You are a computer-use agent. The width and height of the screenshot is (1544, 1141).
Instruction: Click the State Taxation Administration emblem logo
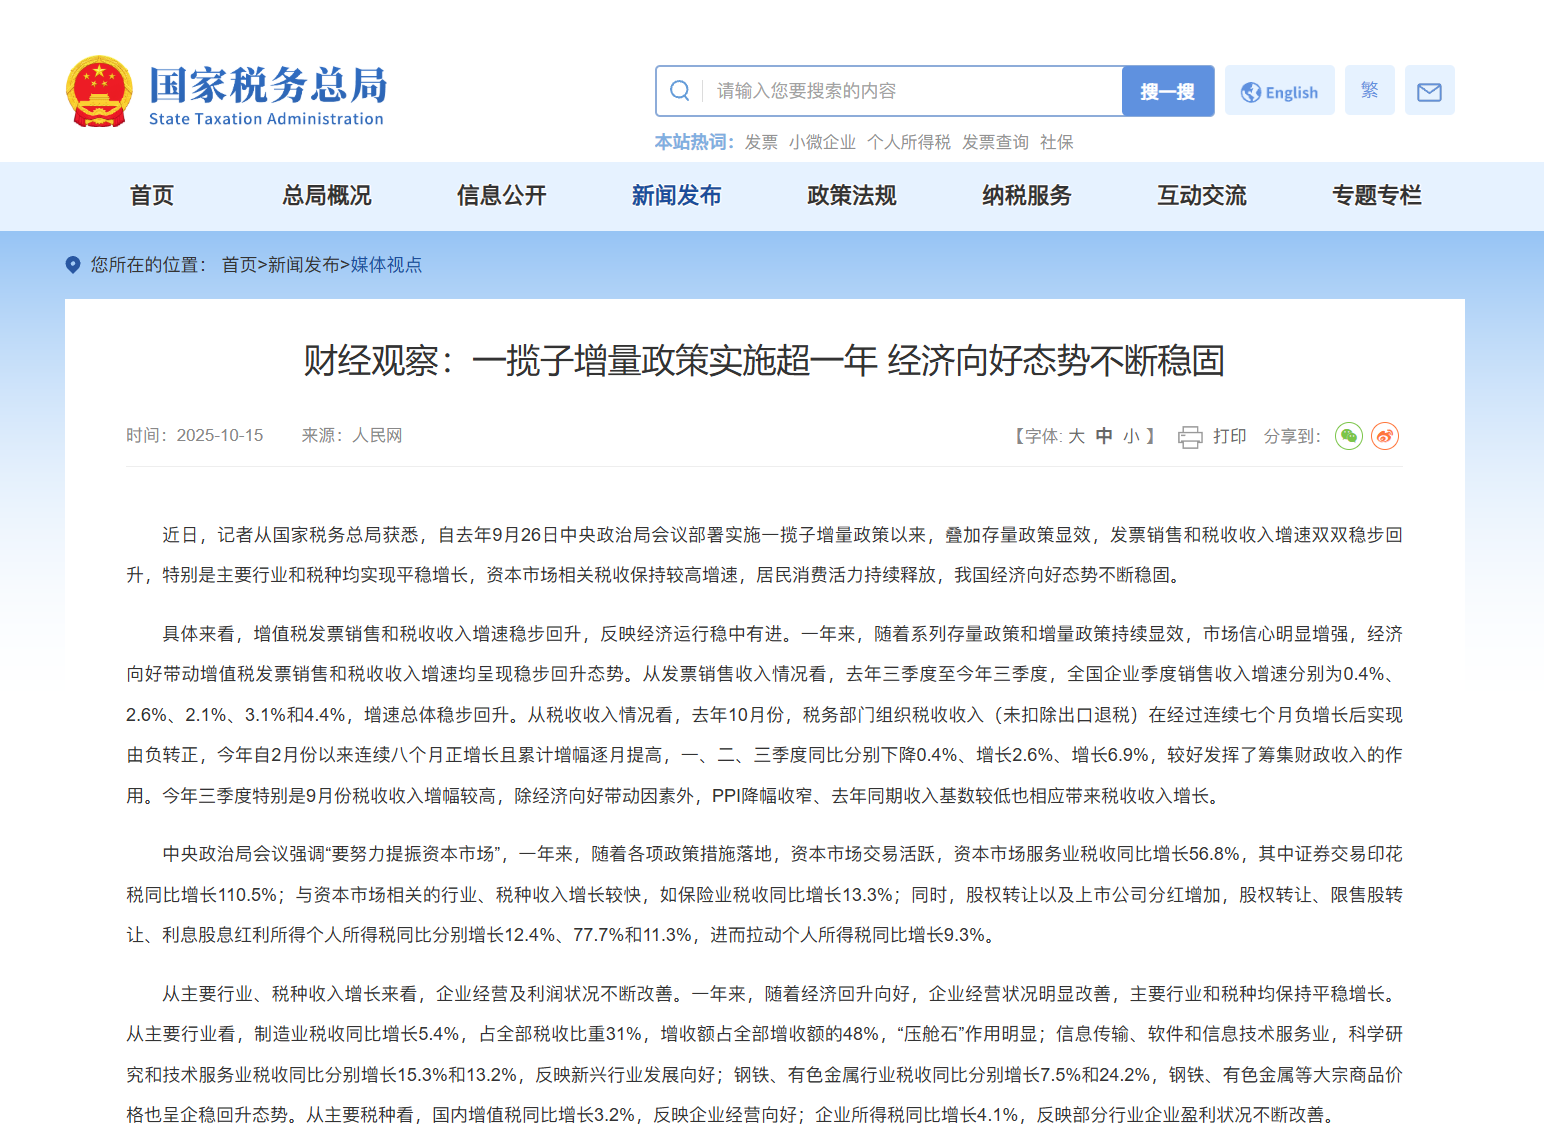(x=99, y=92)
